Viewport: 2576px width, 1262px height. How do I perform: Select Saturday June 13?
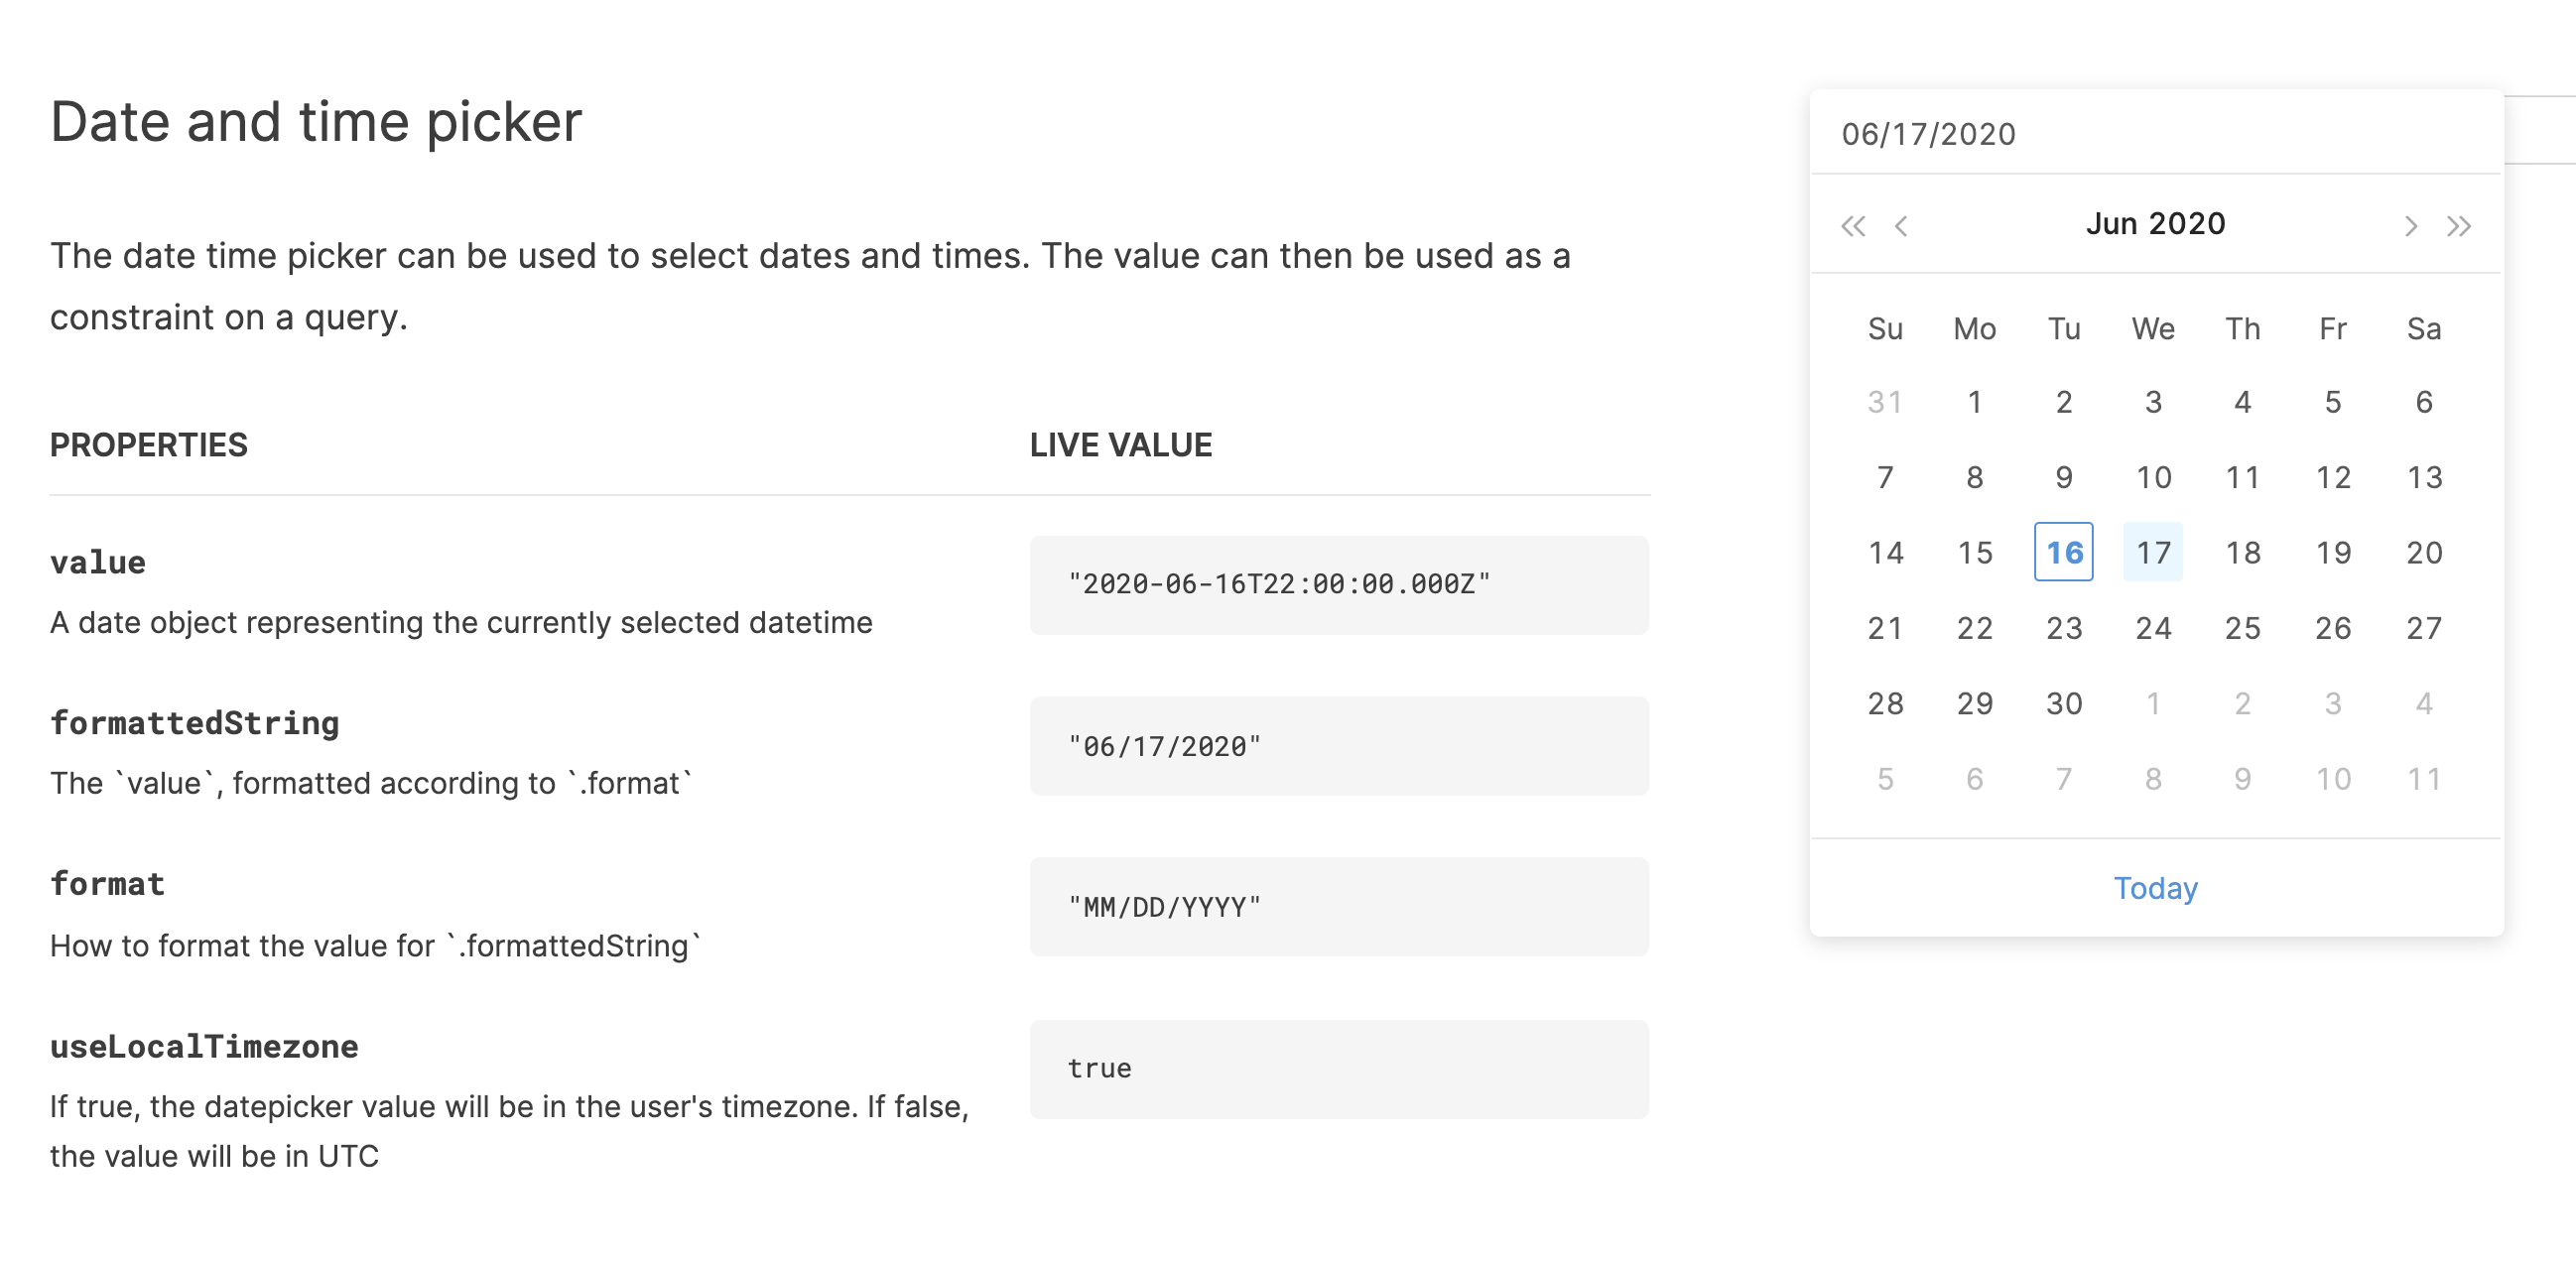click(2423, 477)
